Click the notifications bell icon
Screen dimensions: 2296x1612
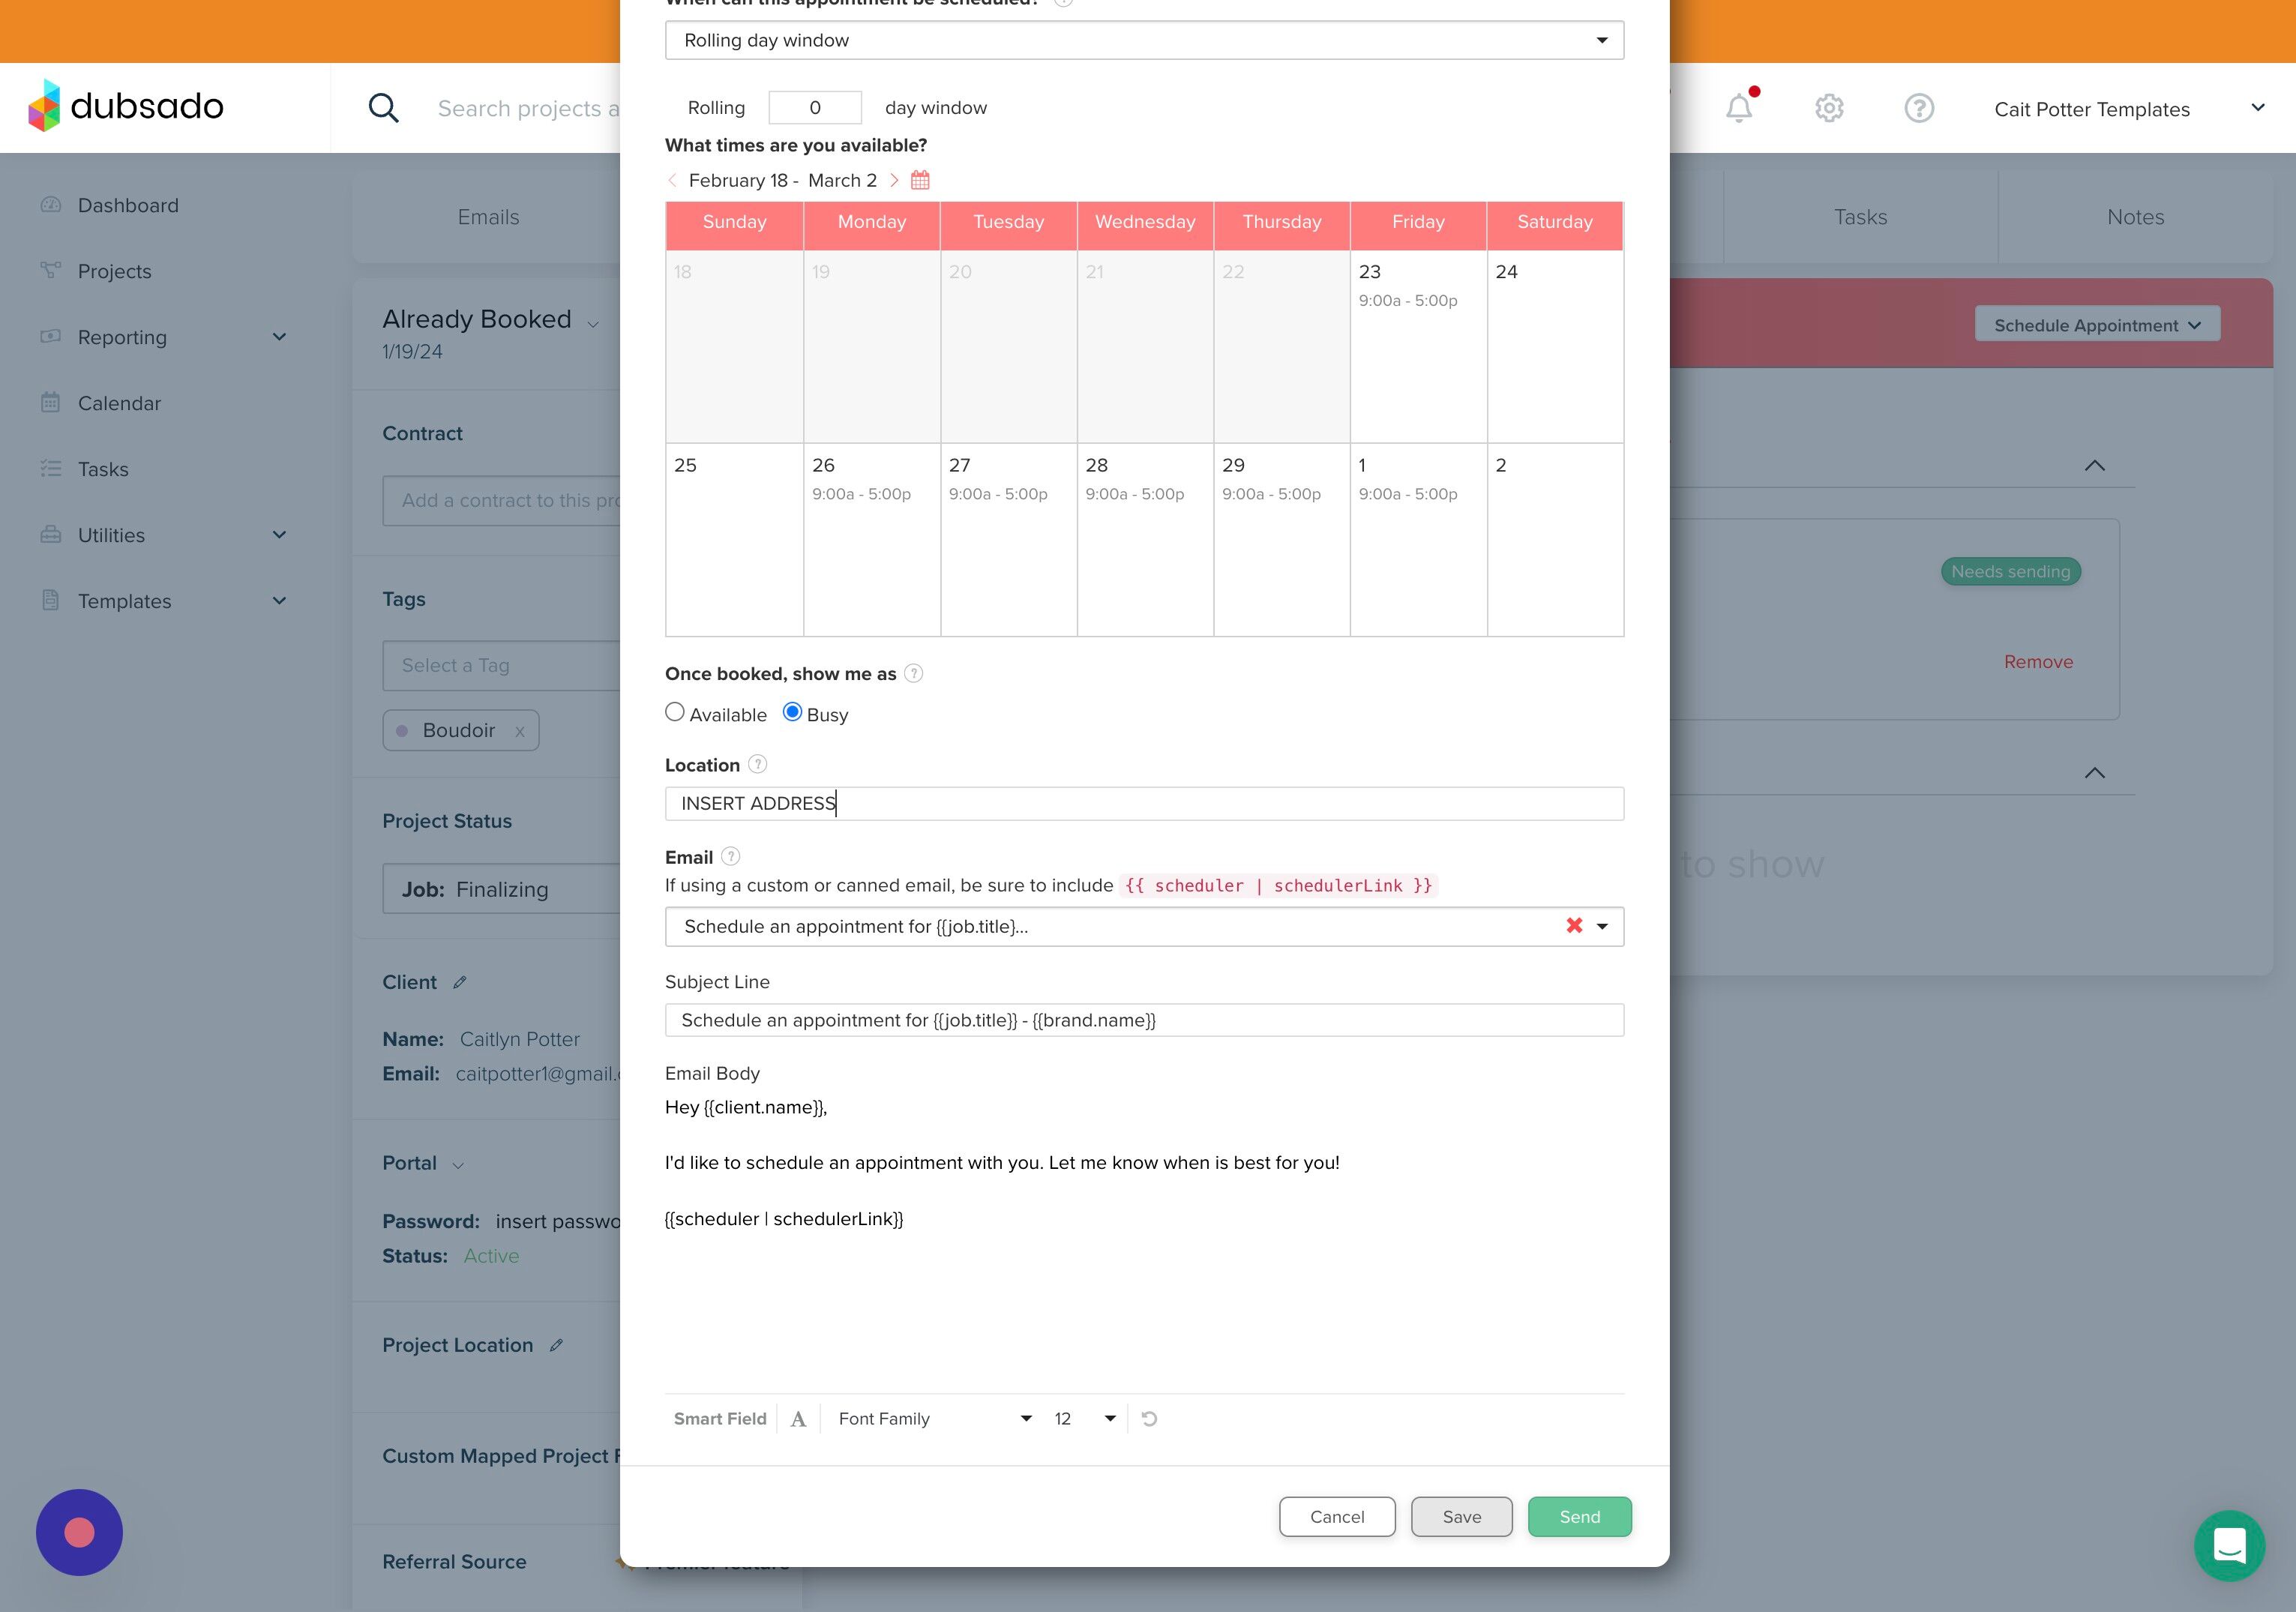[x=1739, y=108]
